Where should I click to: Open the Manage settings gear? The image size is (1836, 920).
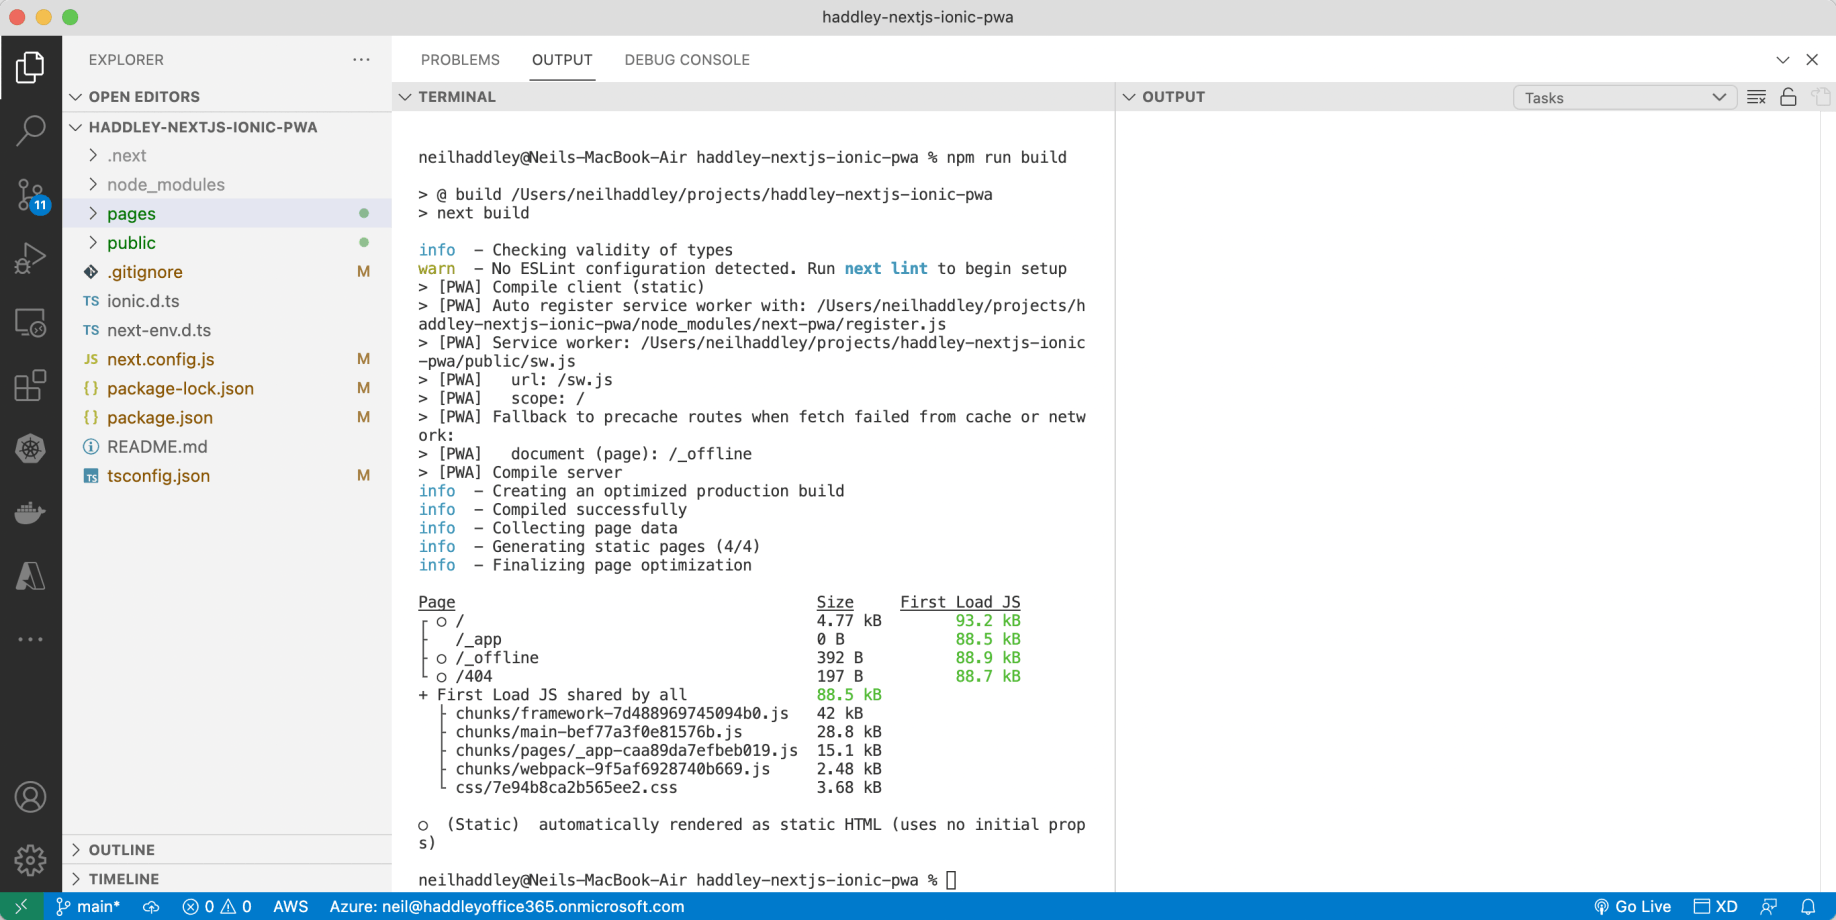point(30,860)
